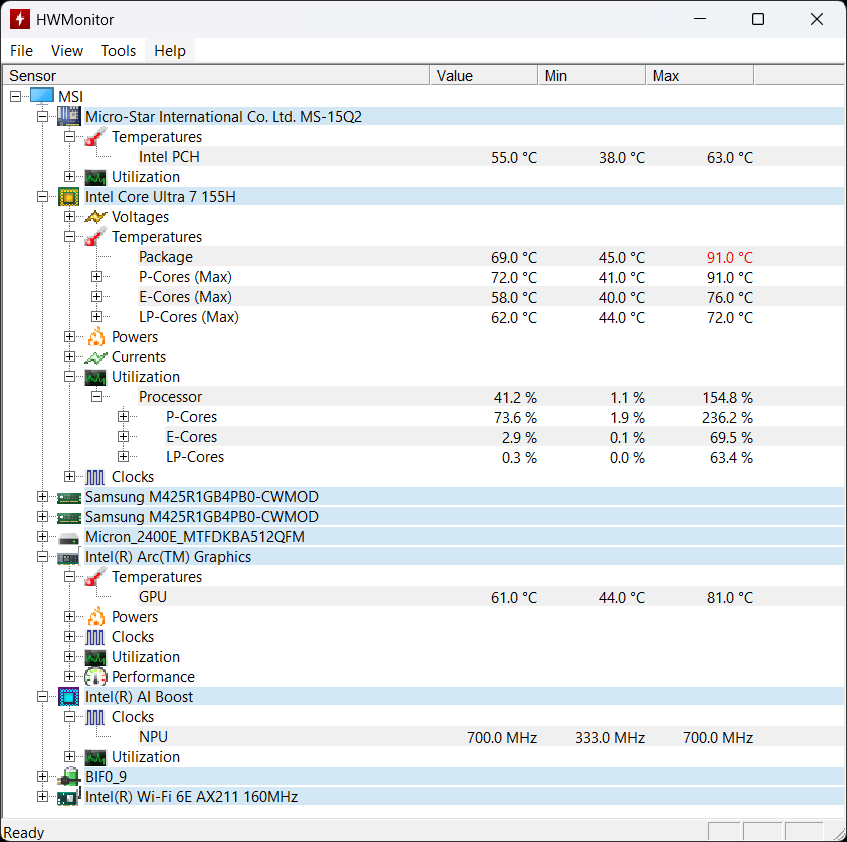The image size is (847, 842).
Task: Collapse the Micro-Star International MS-15Q2 node
Action: tap(43, 116)
